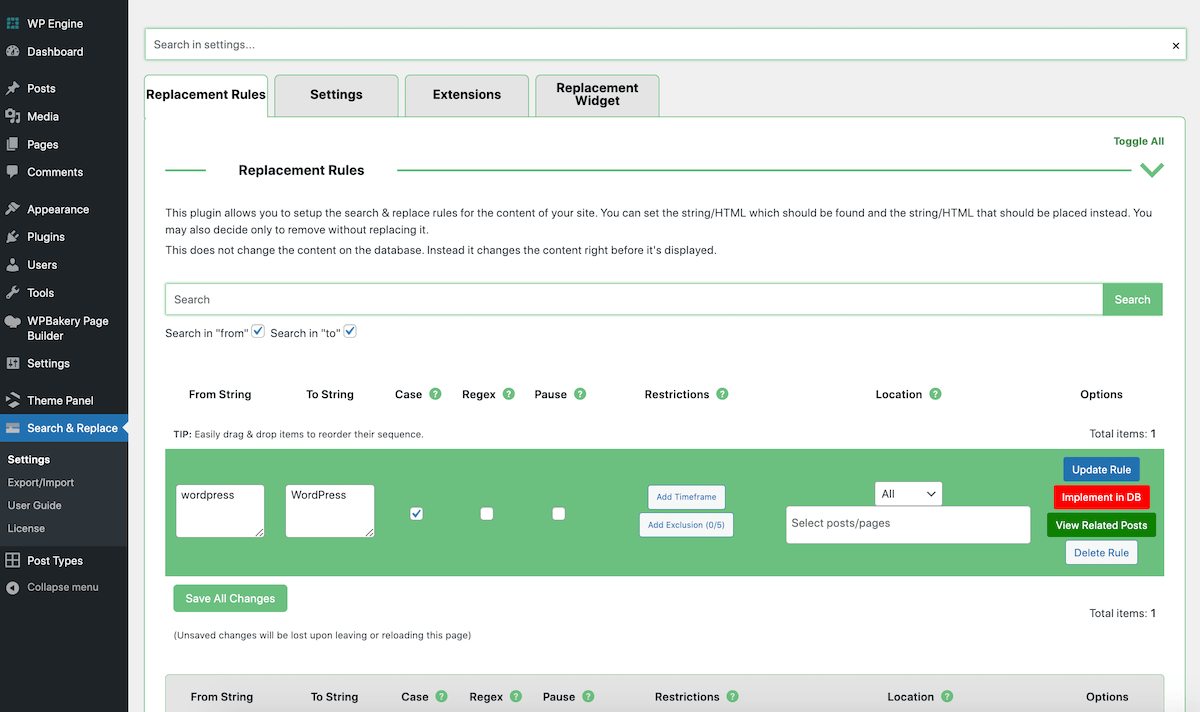This screenshot has height=712, width=1200.
Task: Click From String textarea containing wordpress
Action: [220, 511]
